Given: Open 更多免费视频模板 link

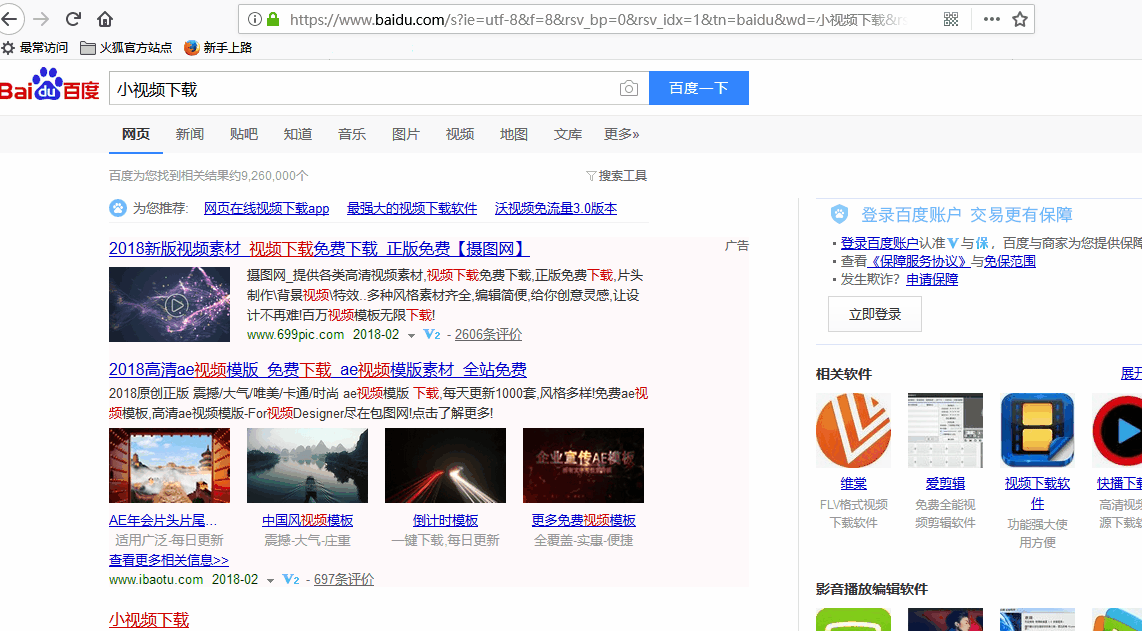Looking at the screenshot, I should [x=583, y=520].
